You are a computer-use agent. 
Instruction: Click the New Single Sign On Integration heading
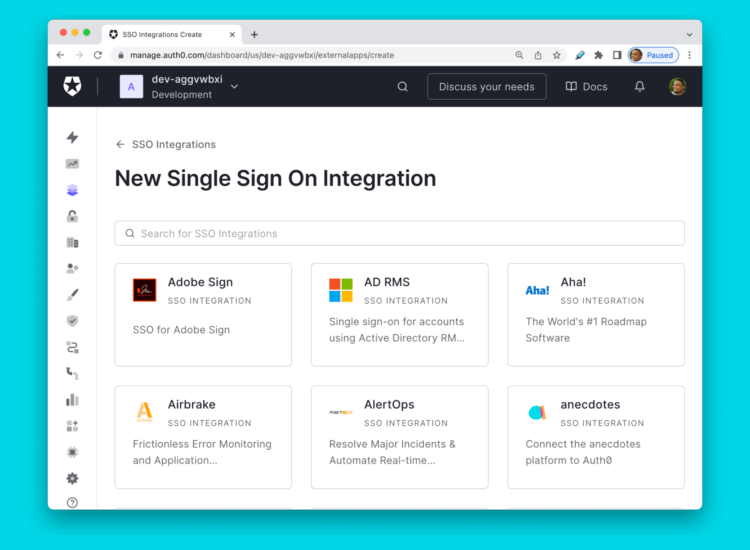(276, 178)
